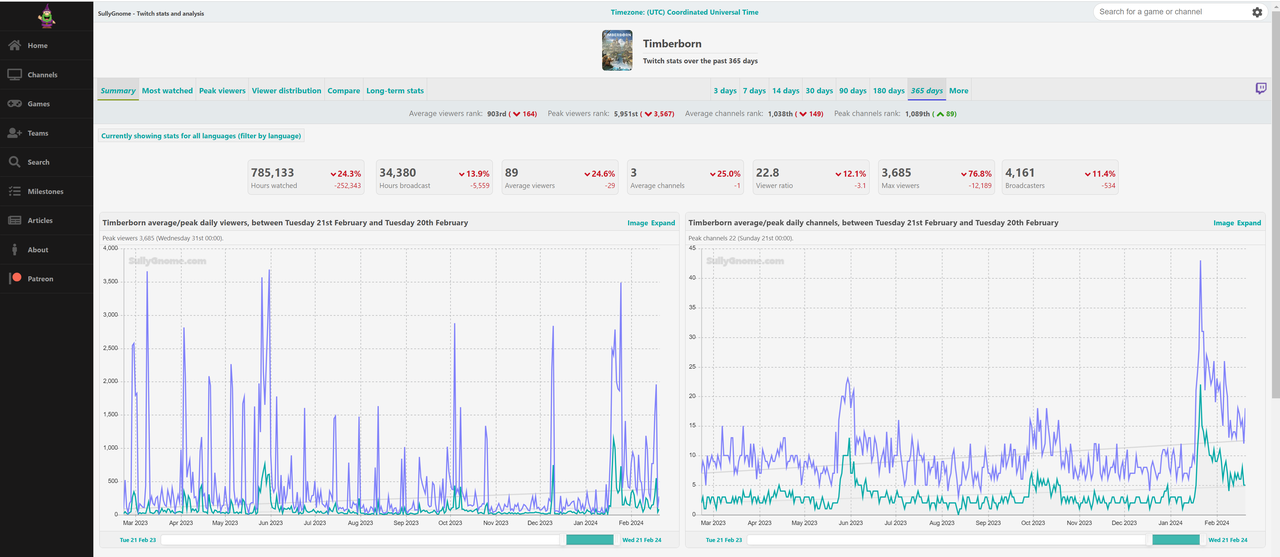Click the Twitch logo icon at right
The image size is (1280, 557).
[x=1261, y=89]
